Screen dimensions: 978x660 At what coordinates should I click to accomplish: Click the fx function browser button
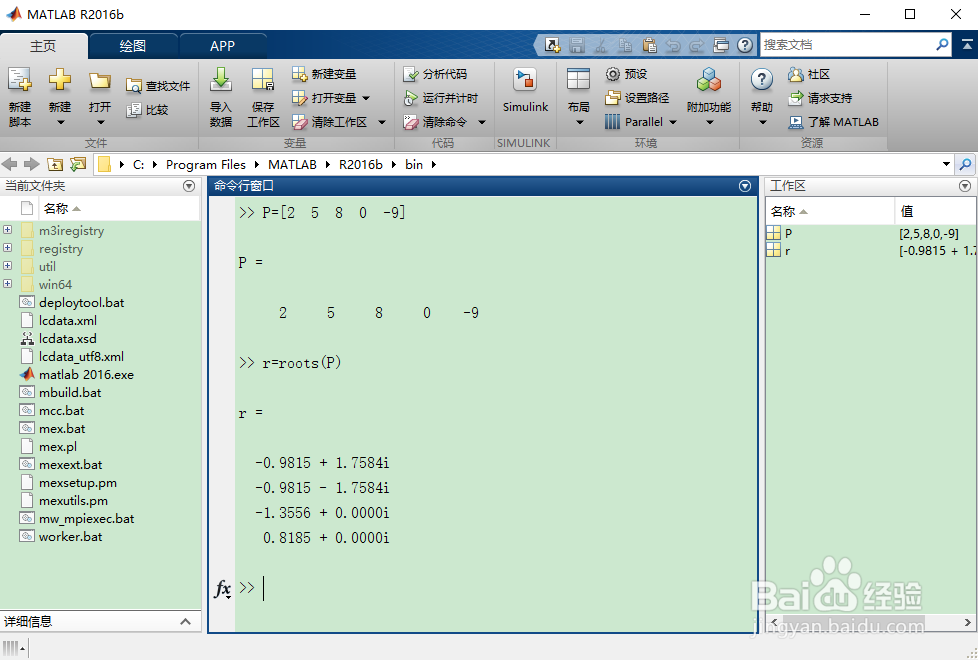click(x=223, y=588)
